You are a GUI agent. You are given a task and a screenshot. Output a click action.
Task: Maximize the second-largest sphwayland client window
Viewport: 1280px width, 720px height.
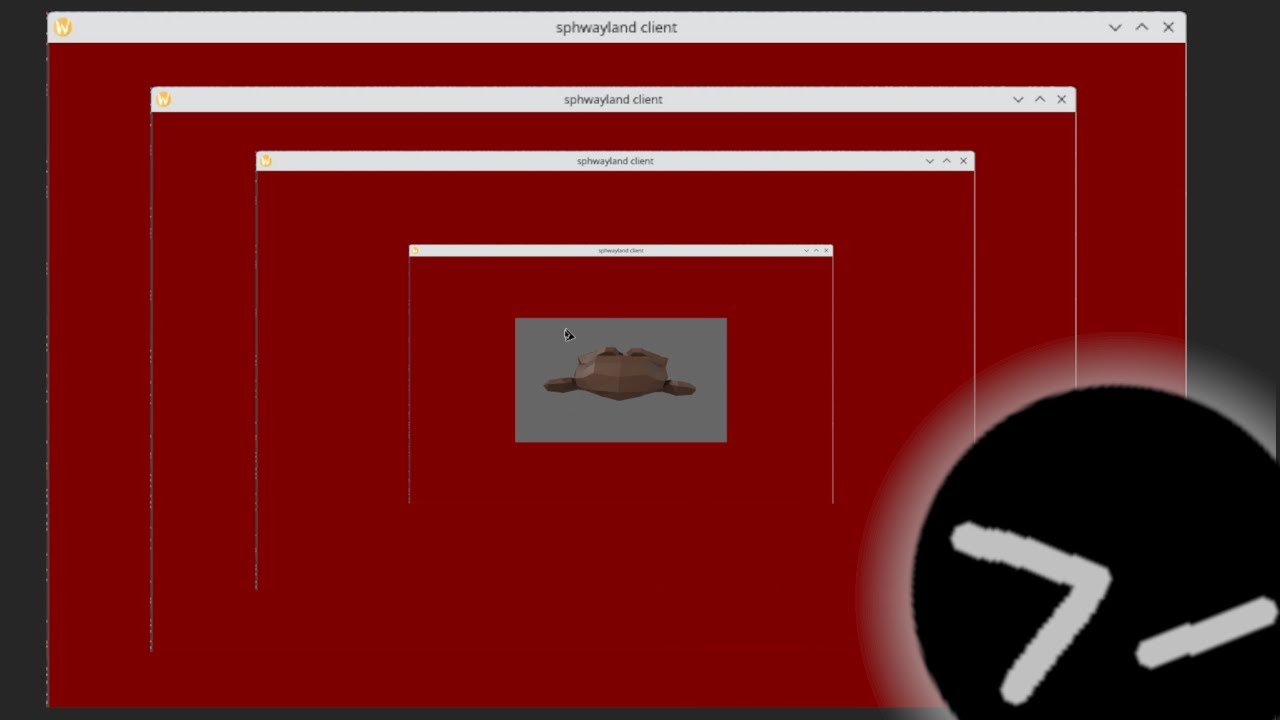pyautogui.click(x=1040, y=99)
